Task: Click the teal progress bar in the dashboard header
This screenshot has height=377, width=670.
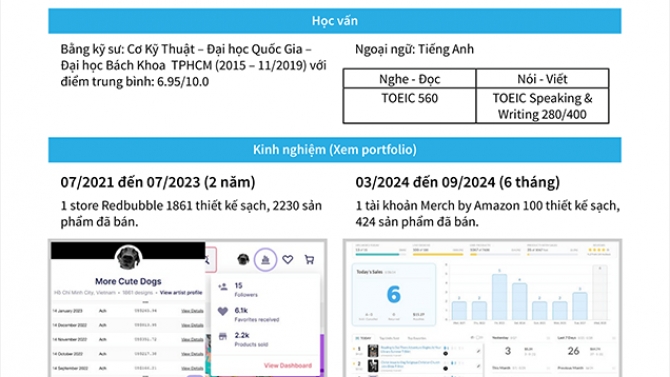Action: [380, 254]
